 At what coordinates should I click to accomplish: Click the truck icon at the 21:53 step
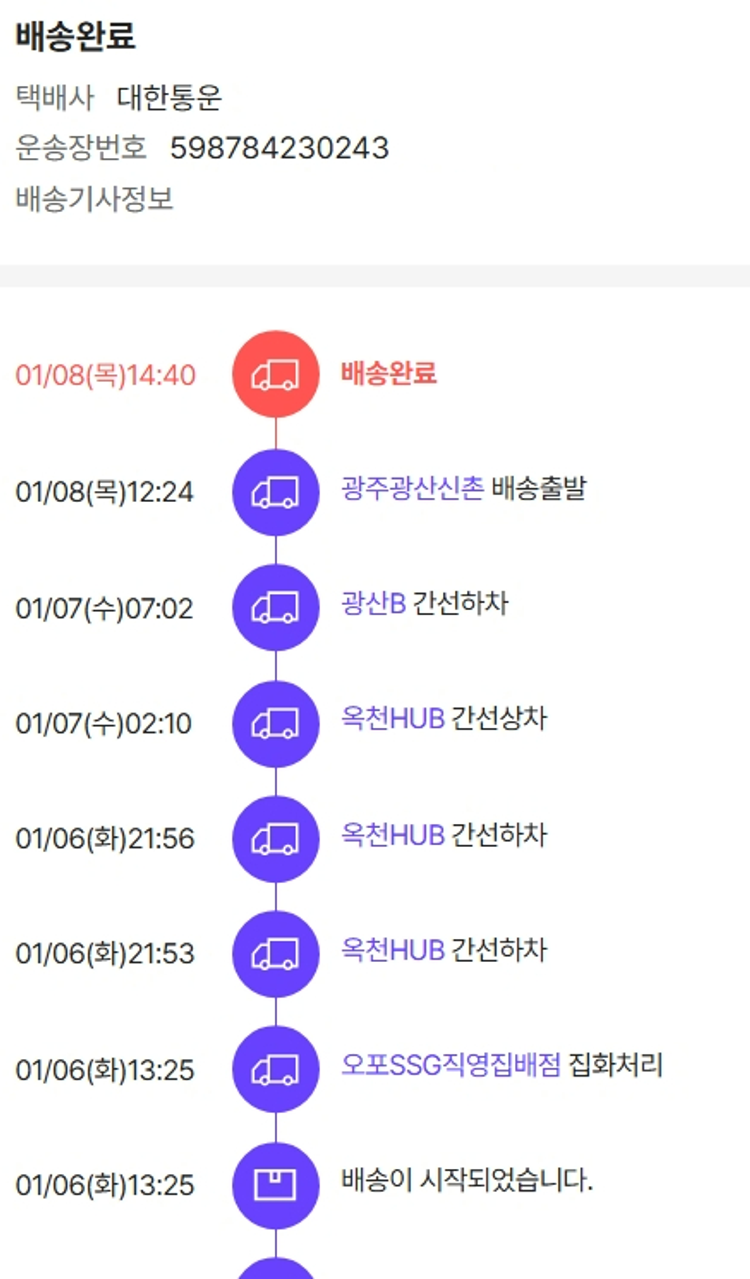275,953
